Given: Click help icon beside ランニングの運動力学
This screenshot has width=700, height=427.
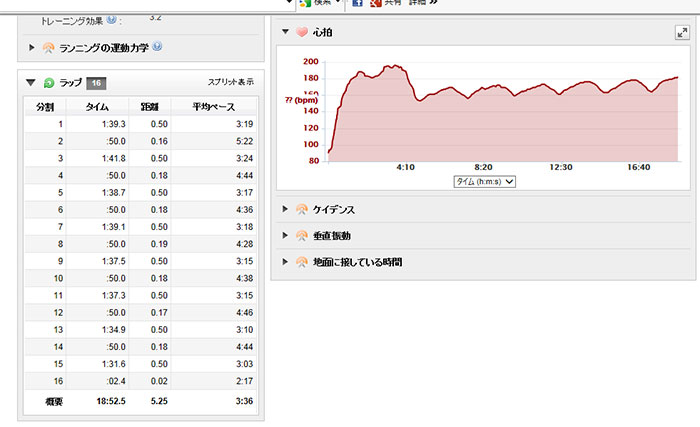Looking at the screenshot, I should [157, 47].
